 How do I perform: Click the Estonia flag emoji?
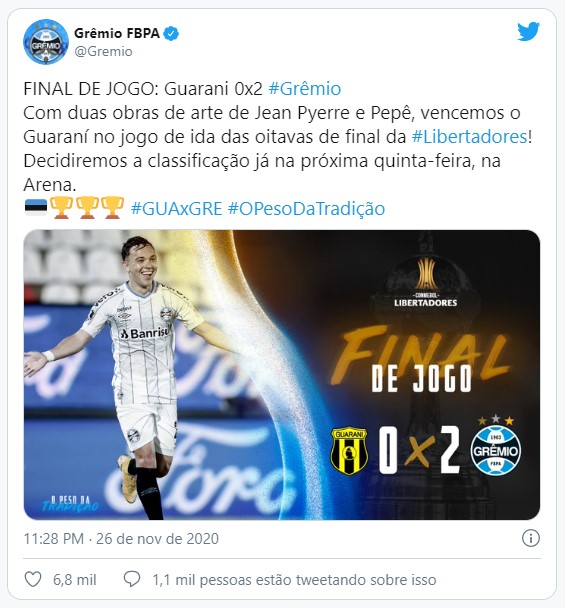(x=36, y=208)
